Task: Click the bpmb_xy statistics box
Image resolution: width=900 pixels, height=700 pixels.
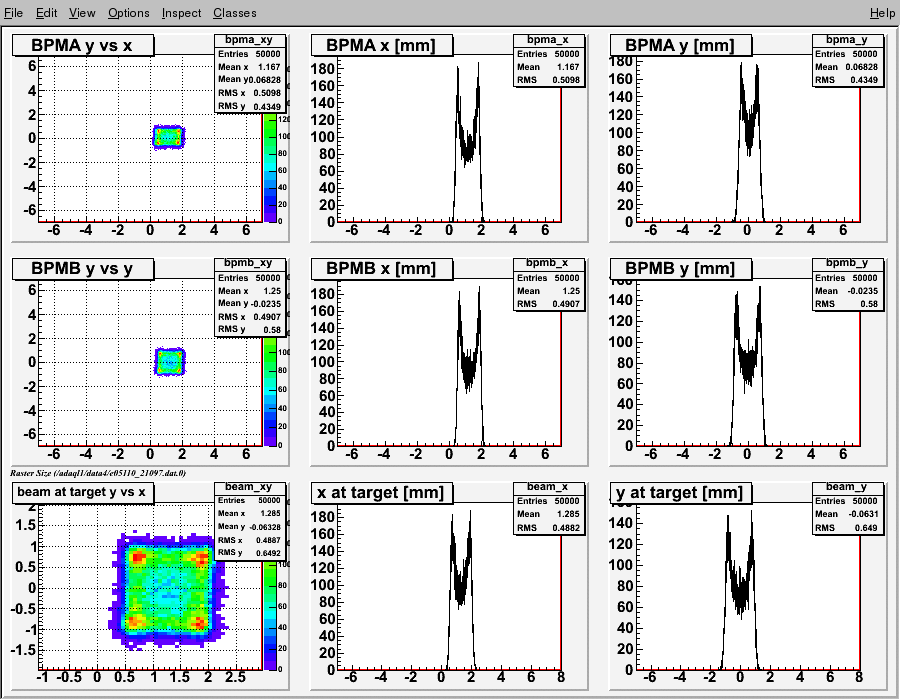Action: pos(250,297)
